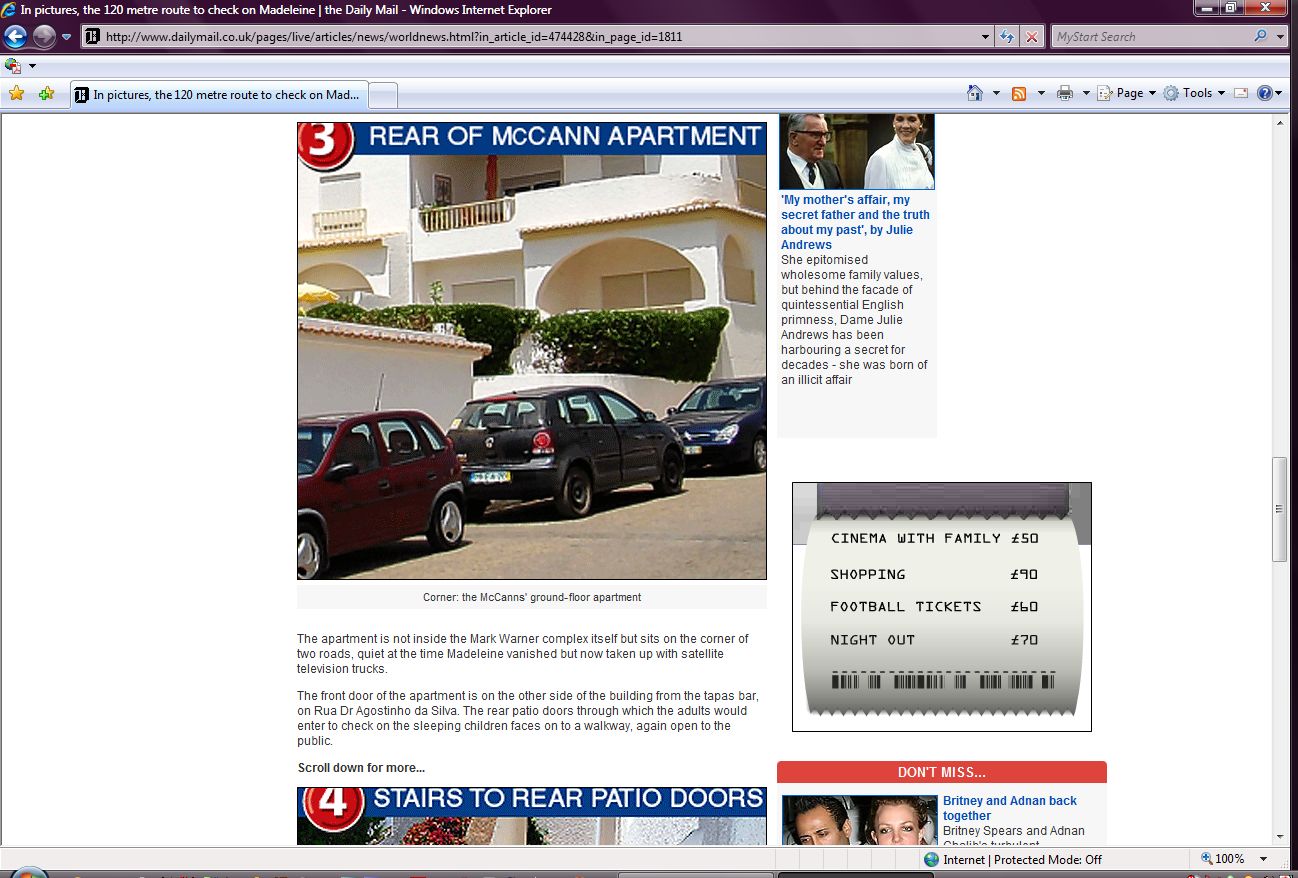
Task: Open Favorites Center star icon
Action: coord(16,94)
